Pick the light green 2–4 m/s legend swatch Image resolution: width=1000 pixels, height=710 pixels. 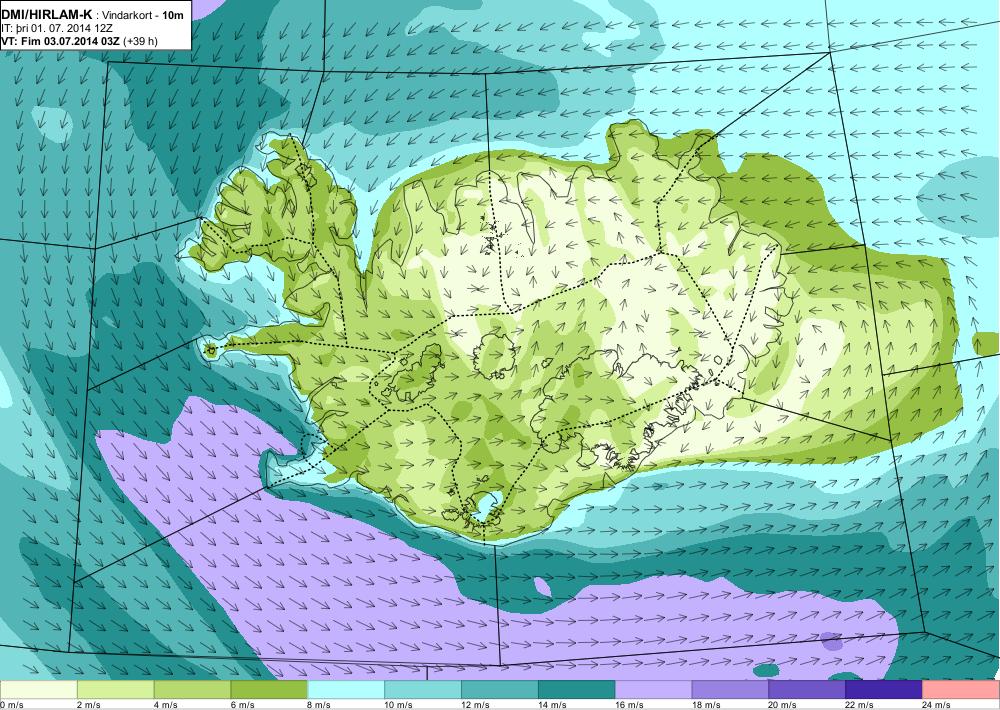(115, 690)
